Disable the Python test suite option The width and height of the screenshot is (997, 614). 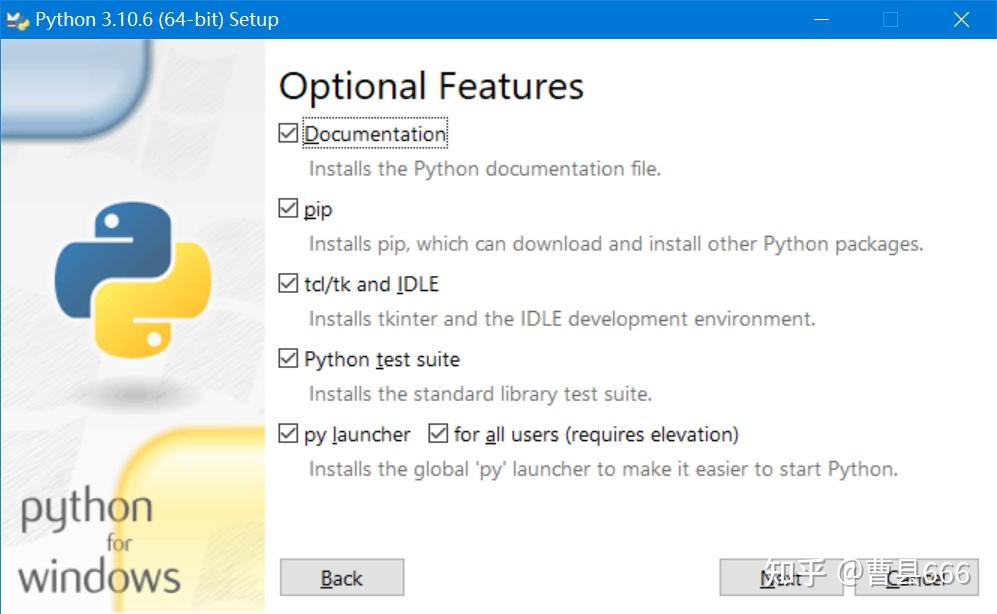point(289,358)
